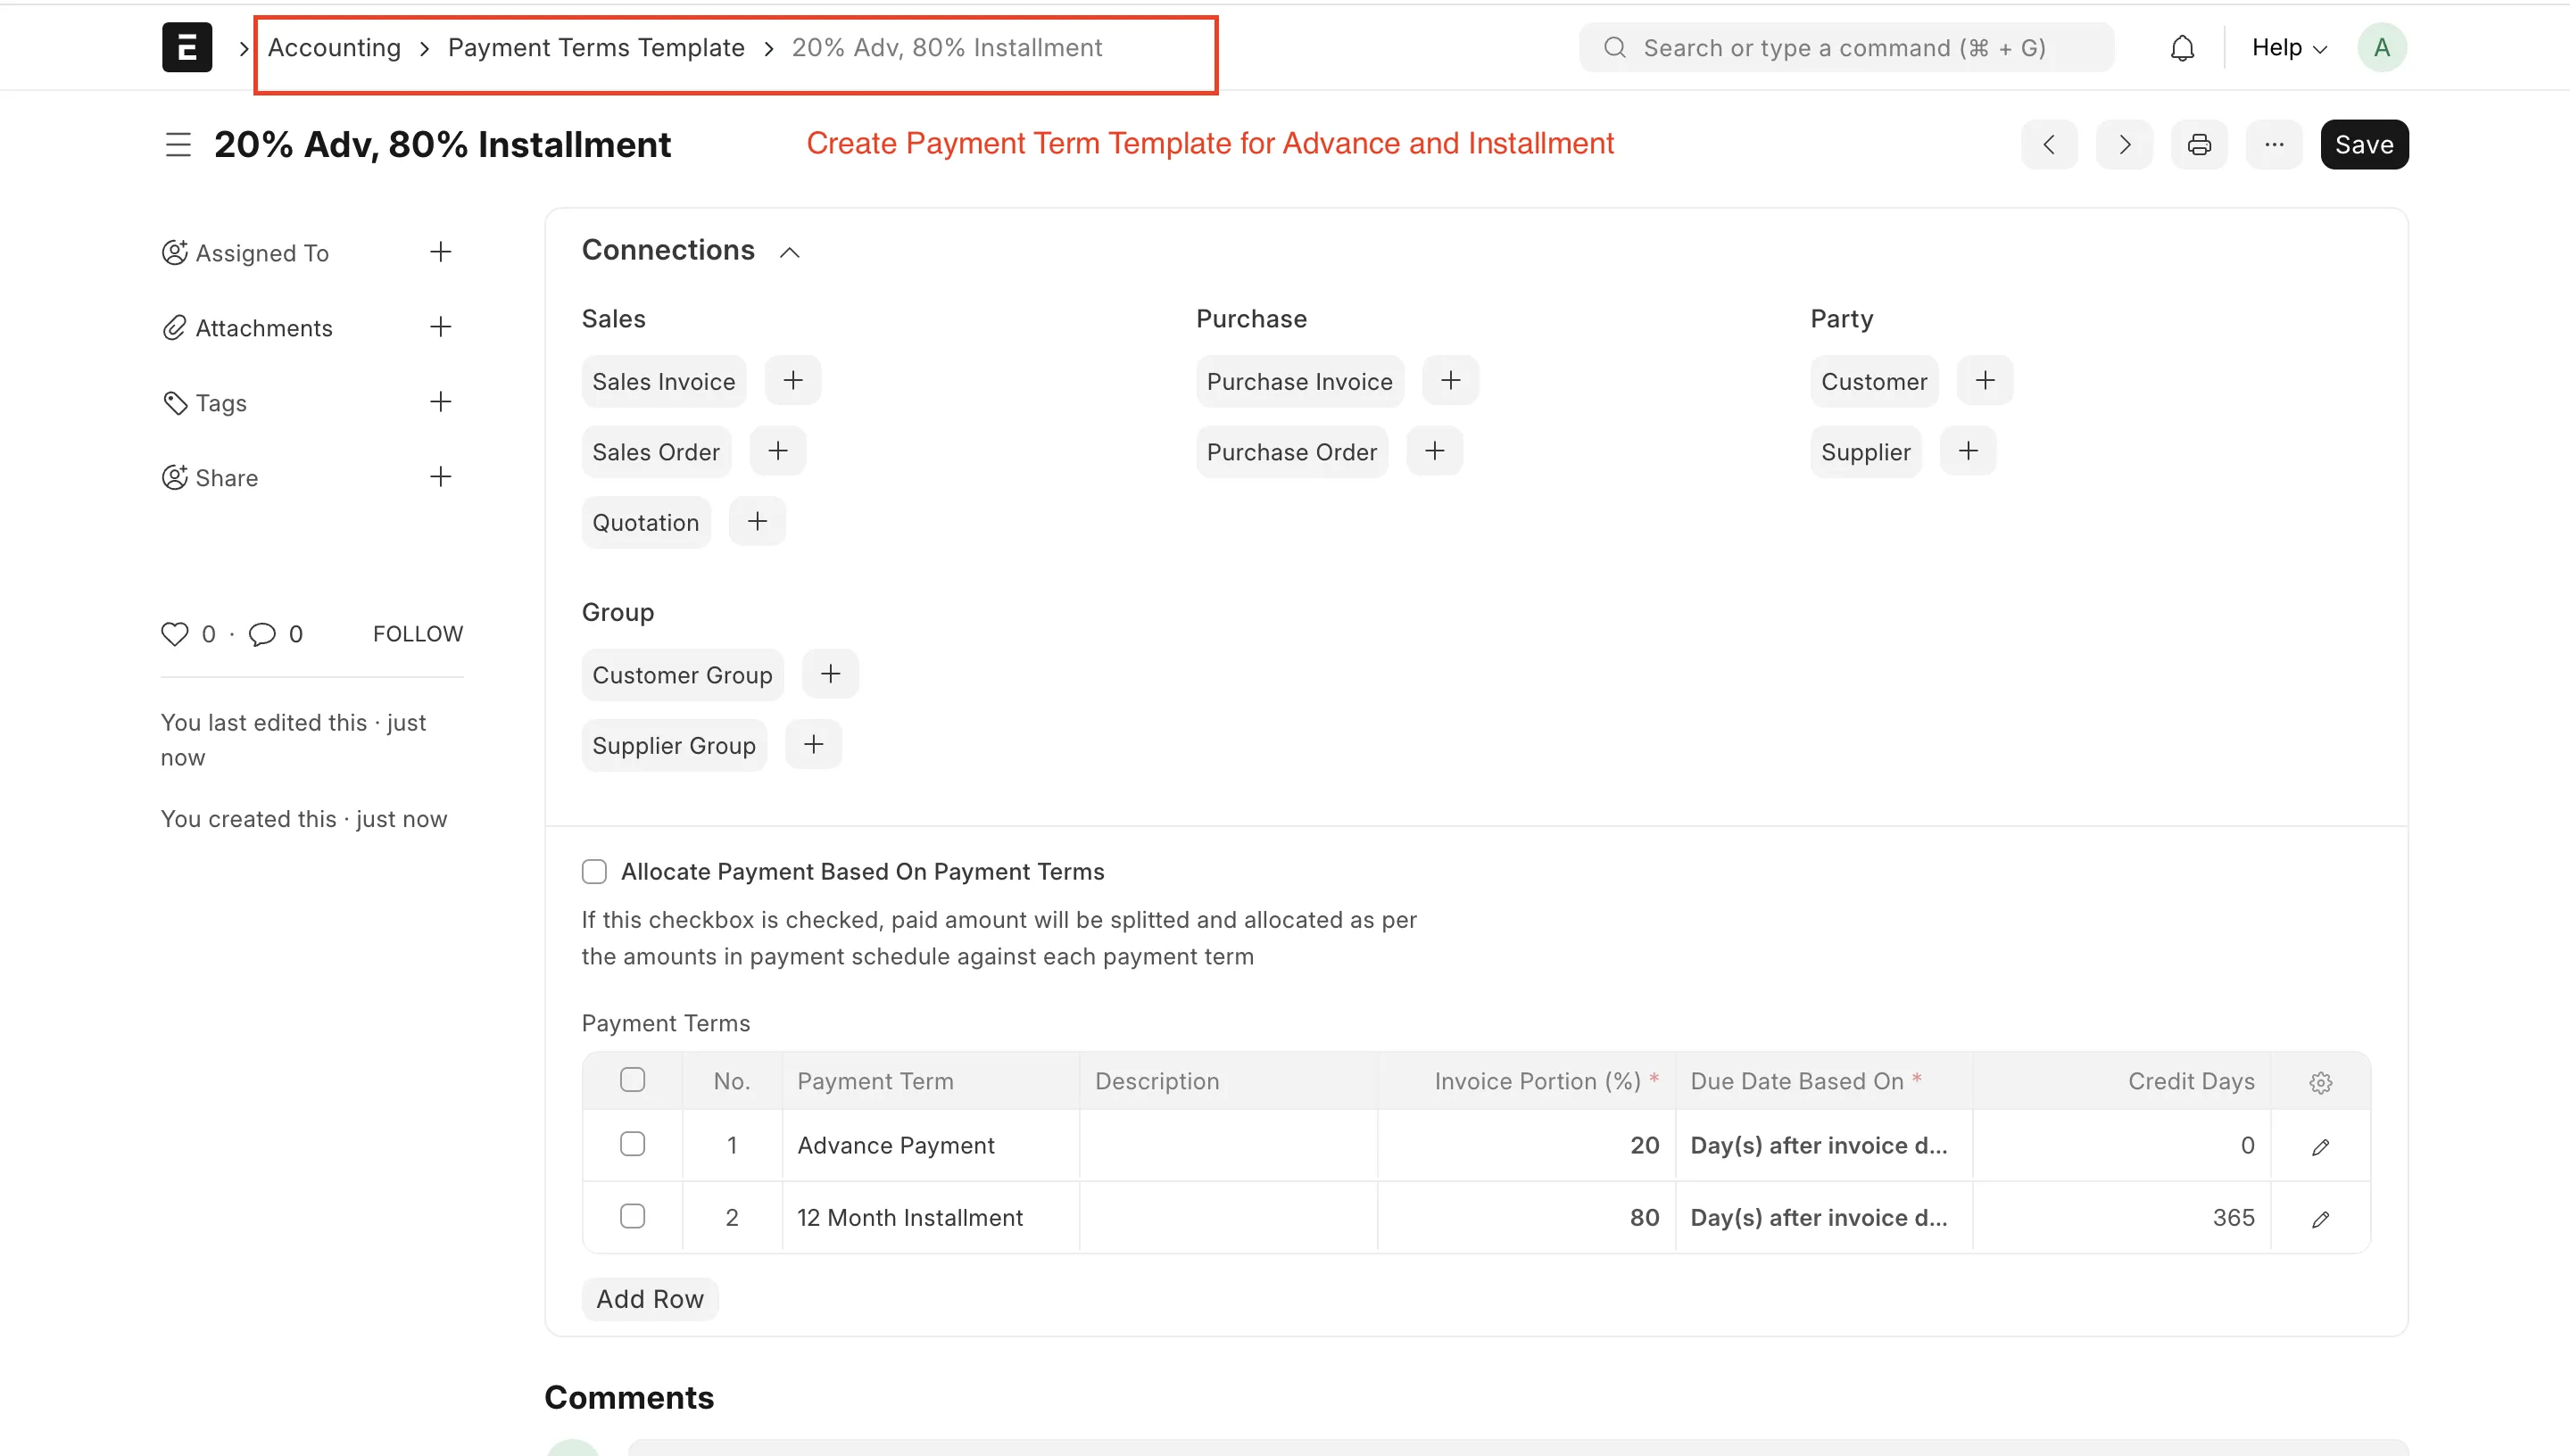The image size is (2570, 1456).
Task: Edit the 12 Month Installment row pencil
Action: click(2321, 1219)
